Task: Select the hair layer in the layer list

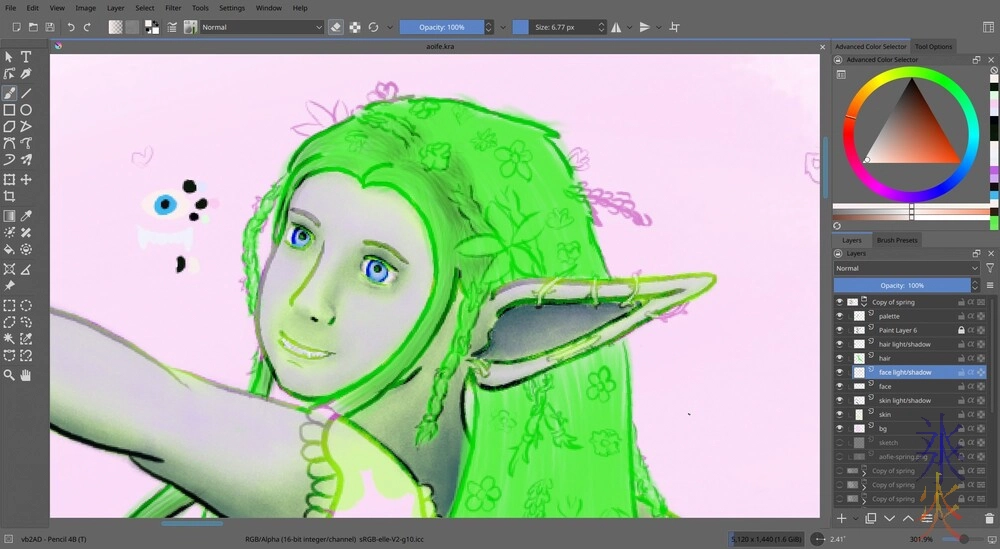Action: (x=884, y=358)
